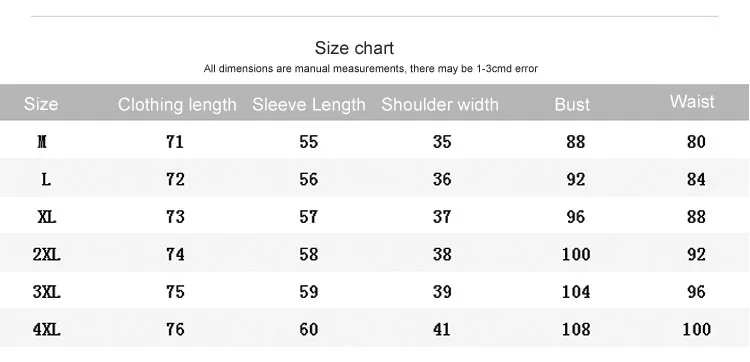Click the Bust column header
The image size is (750, 362).
pyautogui.click(x=572, y=105)
